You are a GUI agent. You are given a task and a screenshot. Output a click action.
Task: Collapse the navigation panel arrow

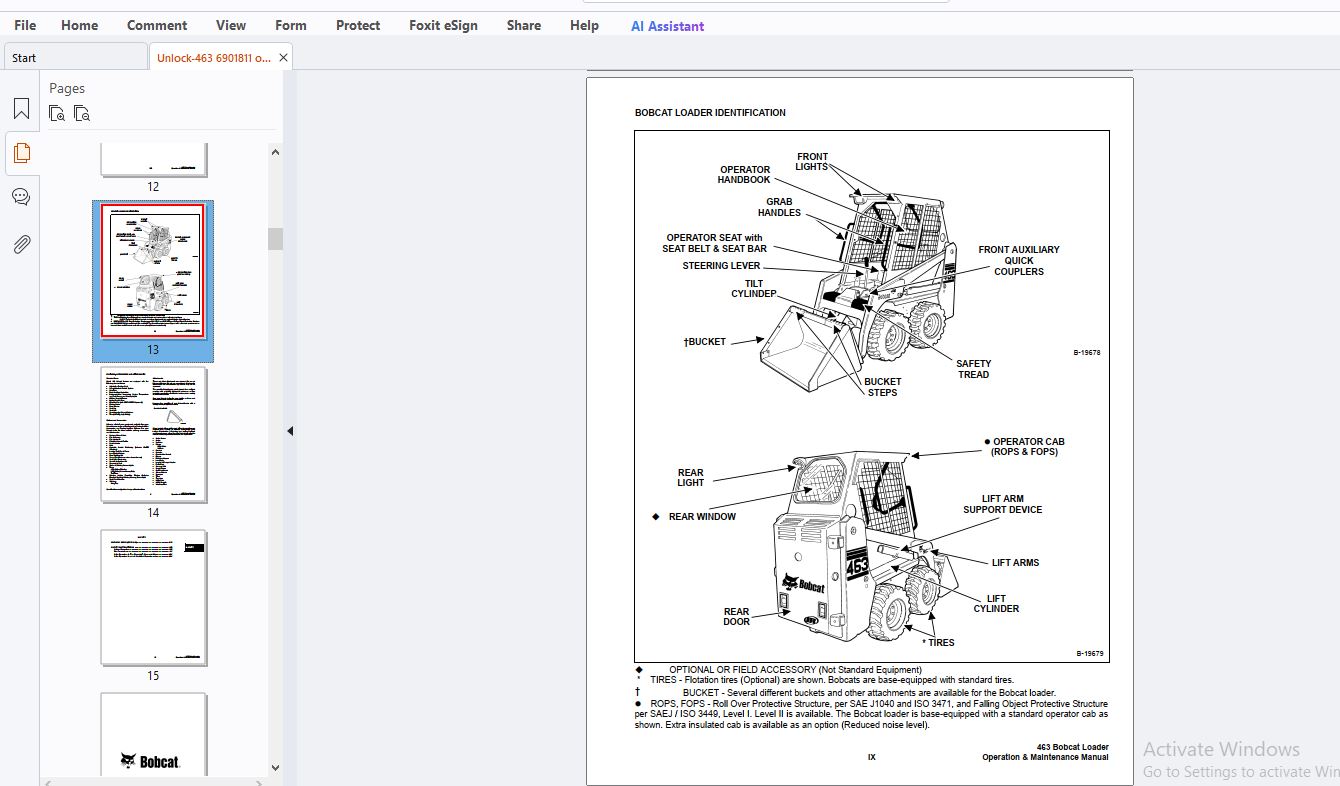point(290,431)
